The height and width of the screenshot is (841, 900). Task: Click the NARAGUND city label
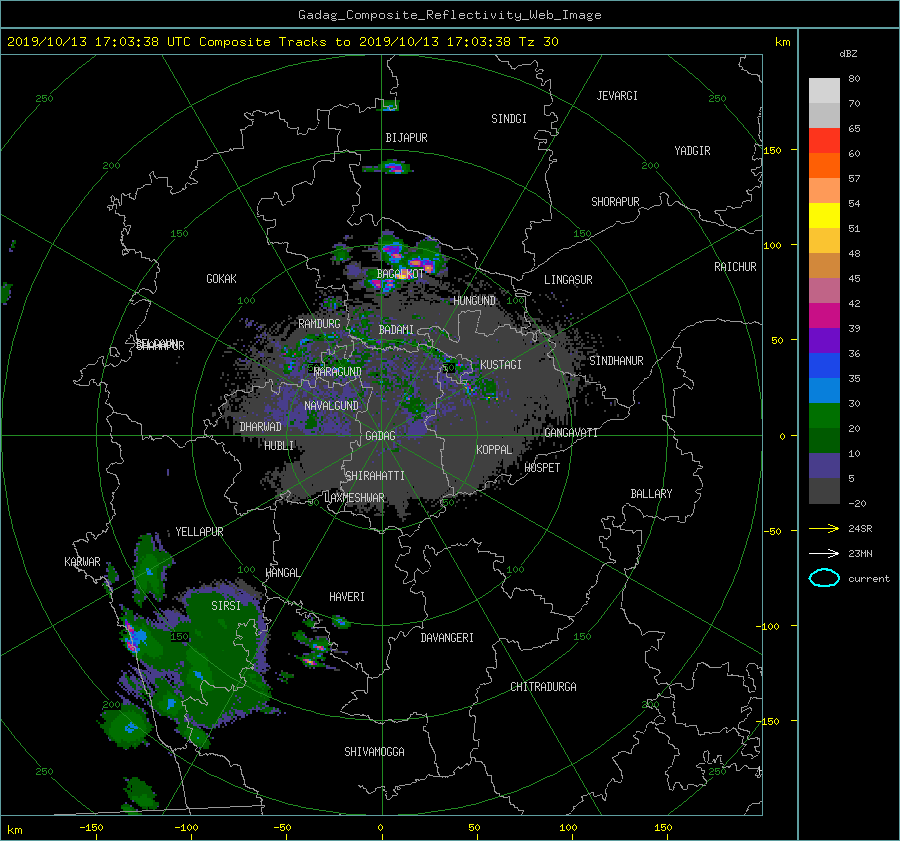[x=338, y=372]
